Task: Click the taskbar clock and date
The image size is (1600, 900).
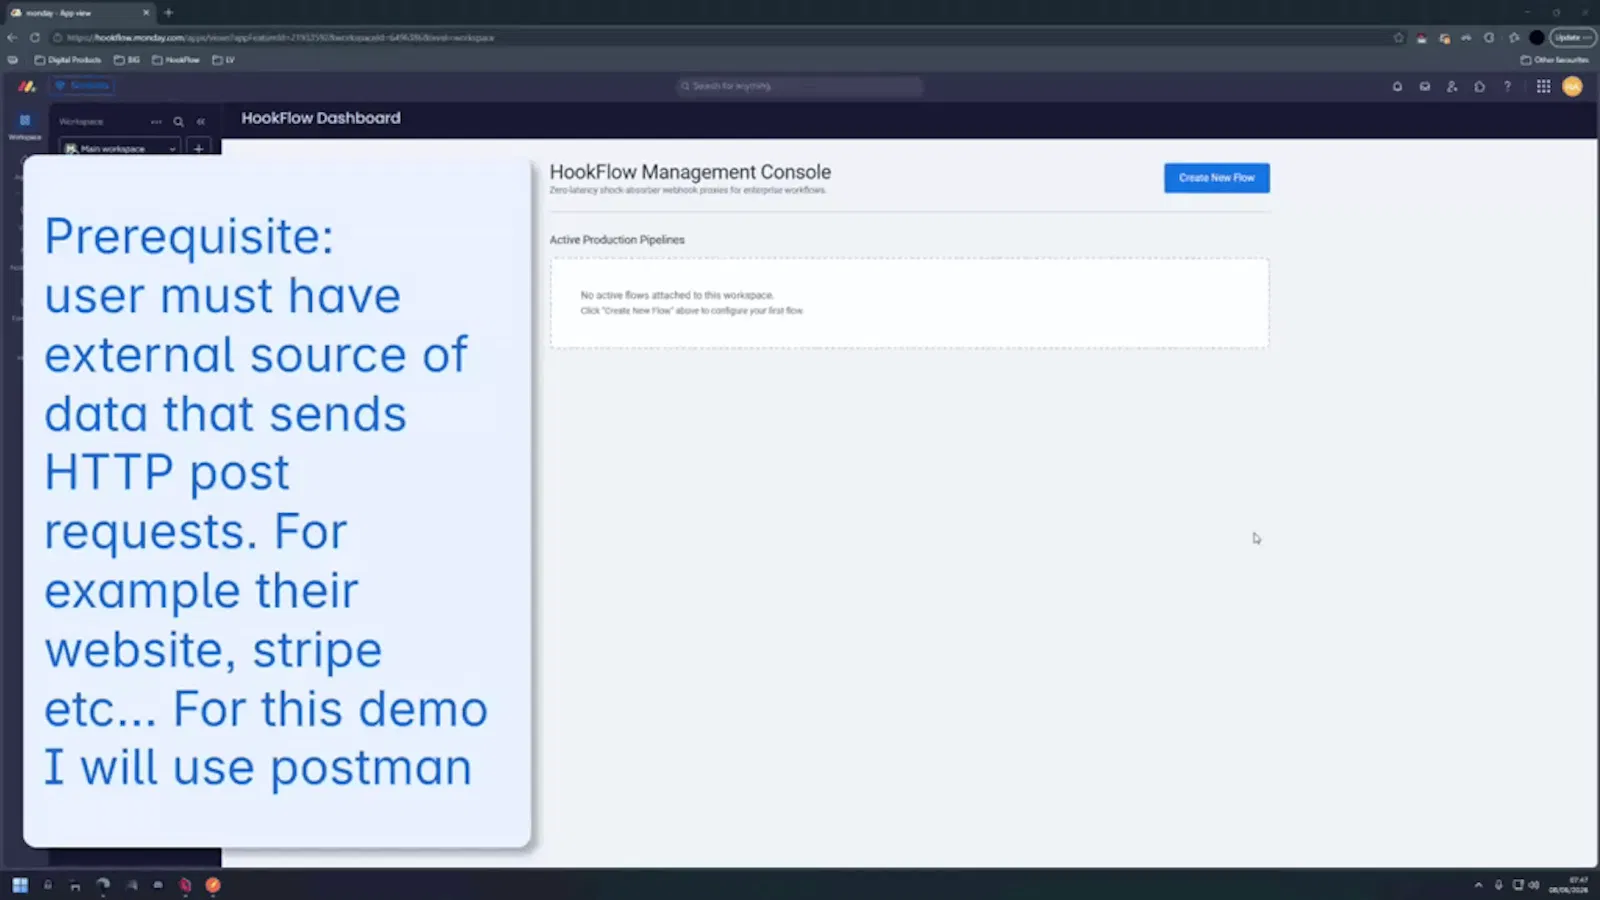Action: pyautogui.click(x=1568, y=885)
